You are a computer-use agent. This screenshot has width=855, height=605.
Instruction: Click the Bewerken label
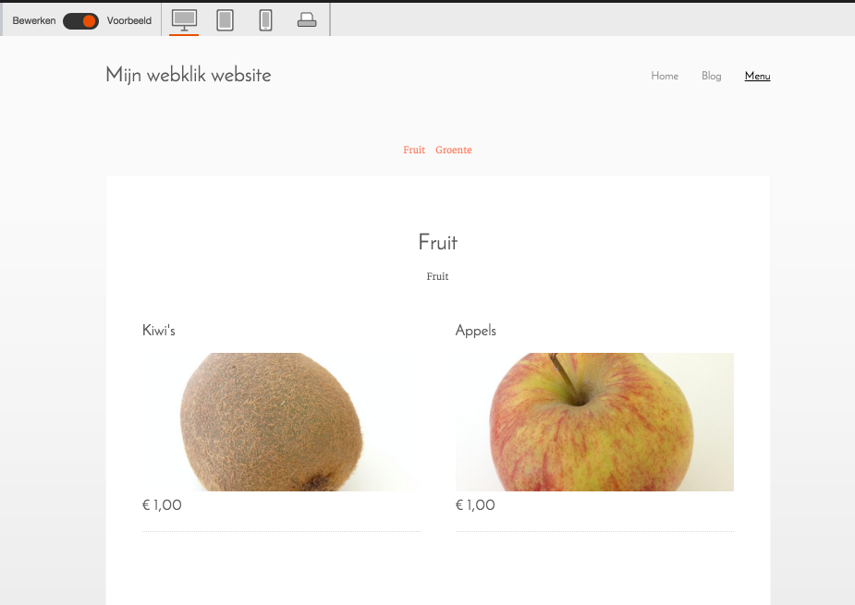(x=34, y=21)
